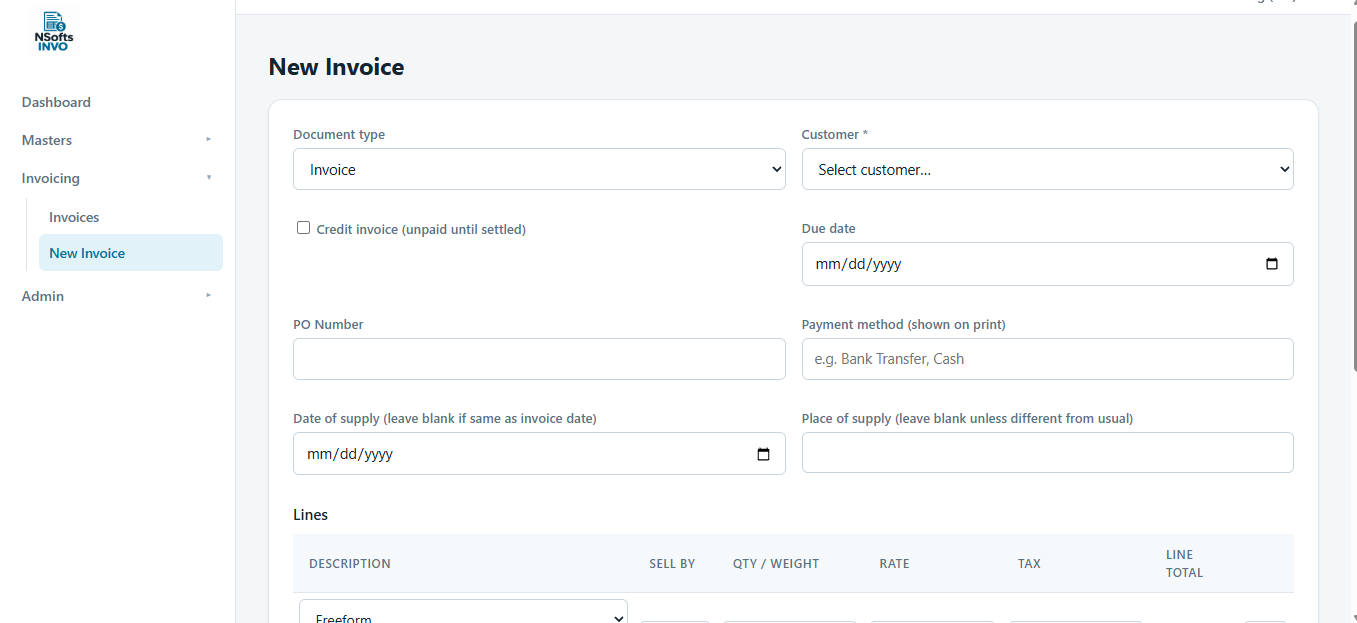Select the Invoicing sidebar section
1357x623 pixels.
pos(51,178)
